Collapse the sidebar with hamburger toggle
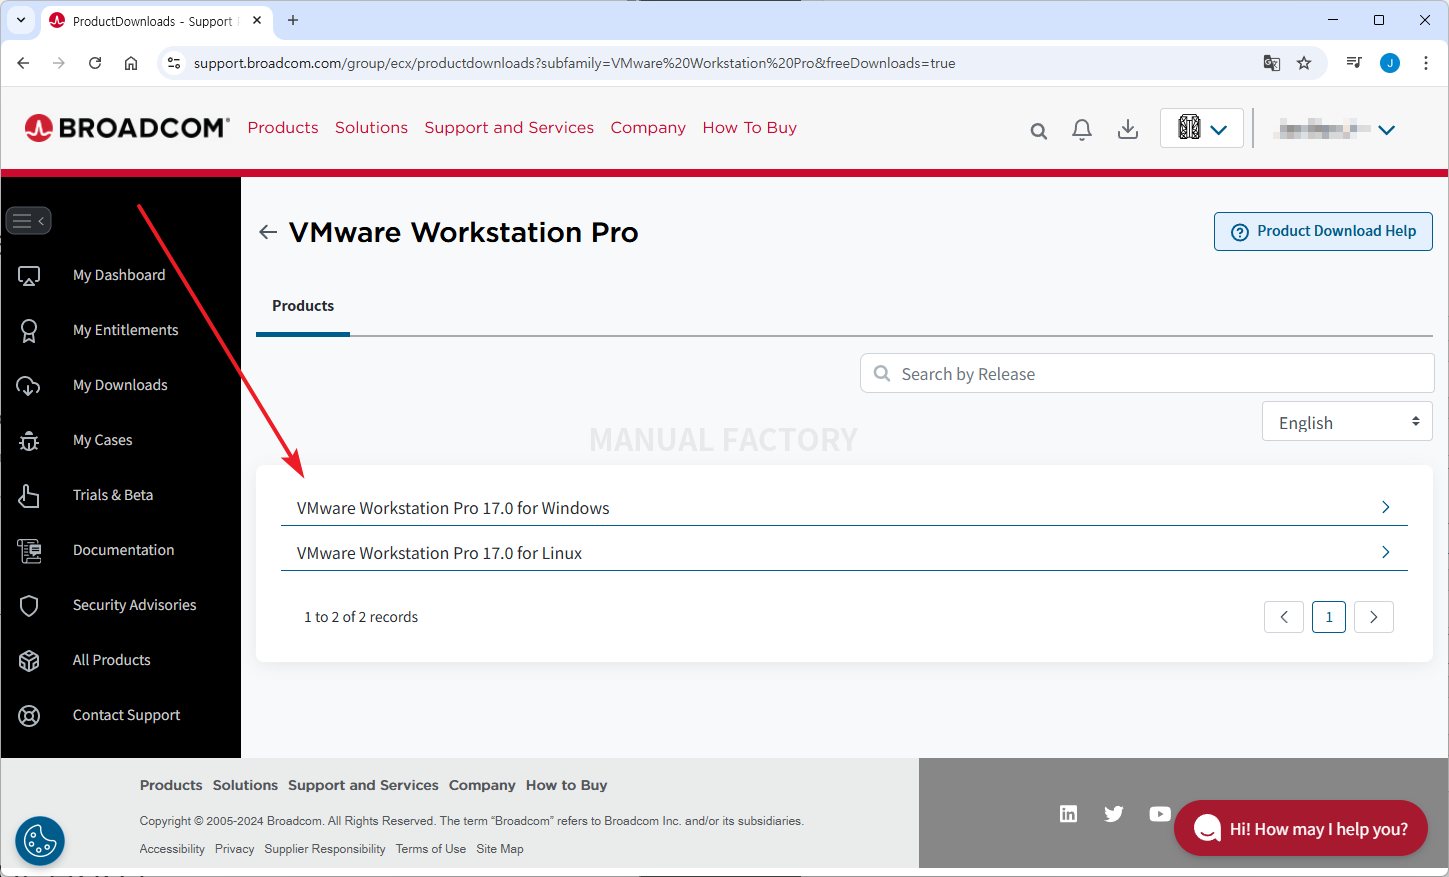 [x=28, y=221]
